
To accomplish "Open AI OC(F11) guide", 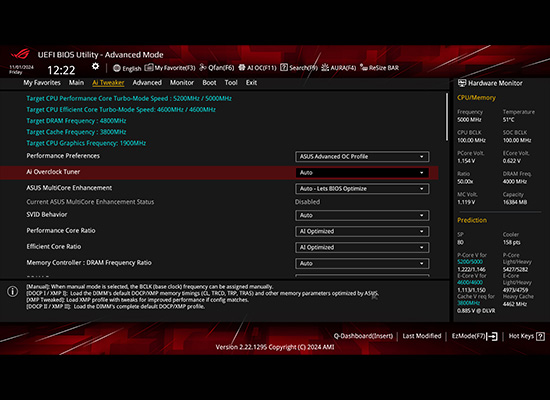I will click(x=257, y=68).
